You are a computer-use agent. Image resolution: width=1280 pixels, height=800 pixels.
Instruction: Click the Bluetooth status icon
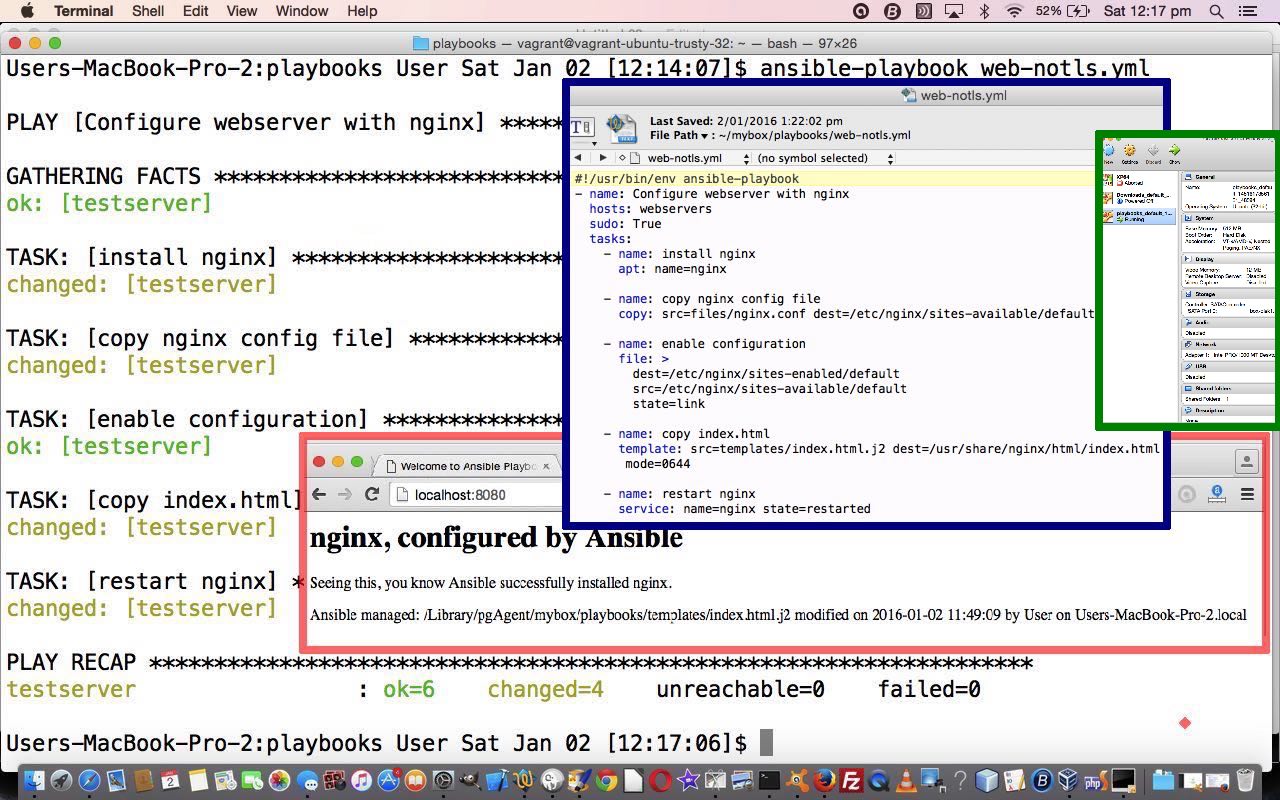984,11
